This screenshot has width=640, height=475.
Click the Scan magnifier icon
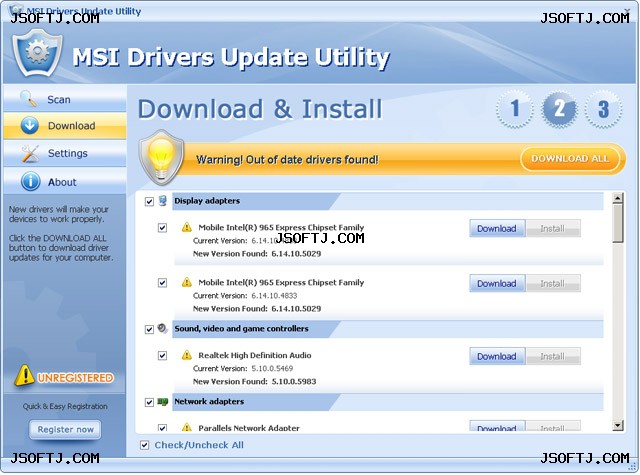pyautogui.click(x=29, y=99)
